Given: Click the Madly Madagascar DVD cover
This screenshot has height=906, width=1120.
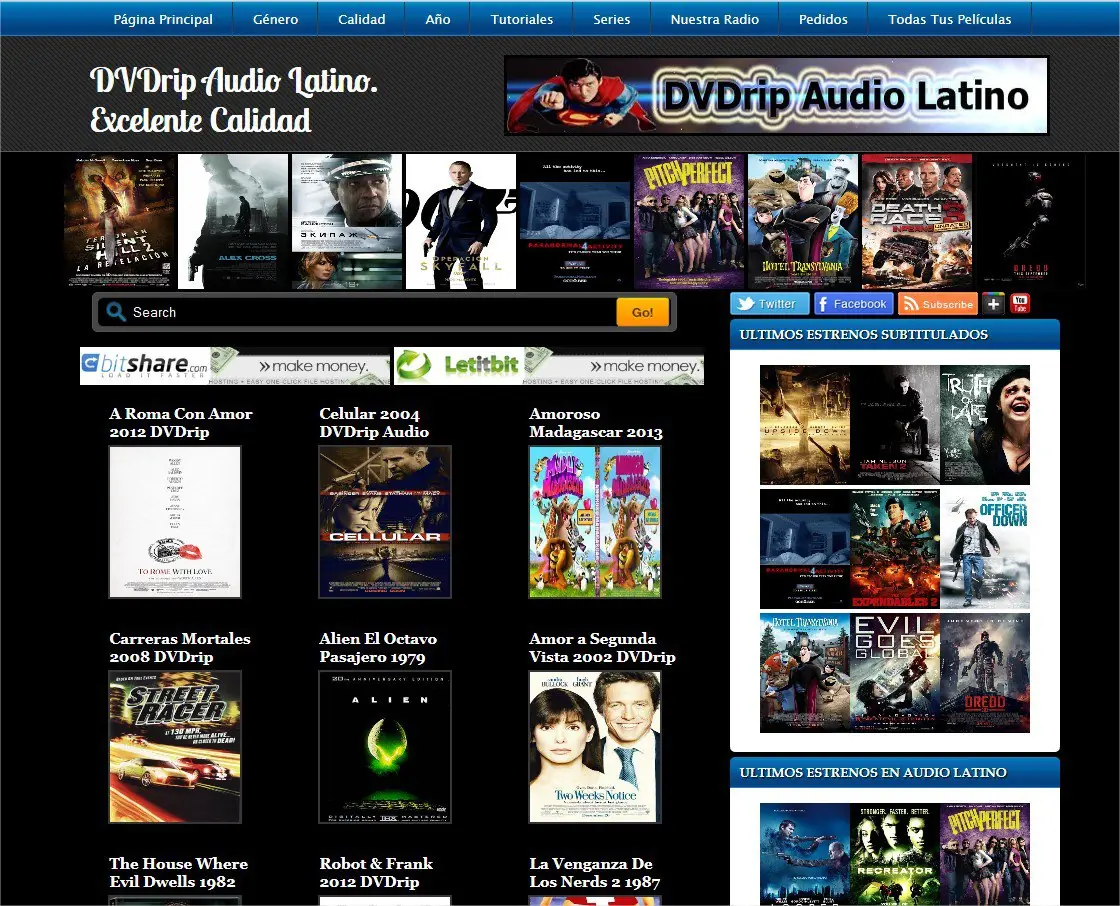Looking at the screenshot, I should pos(595,522).
